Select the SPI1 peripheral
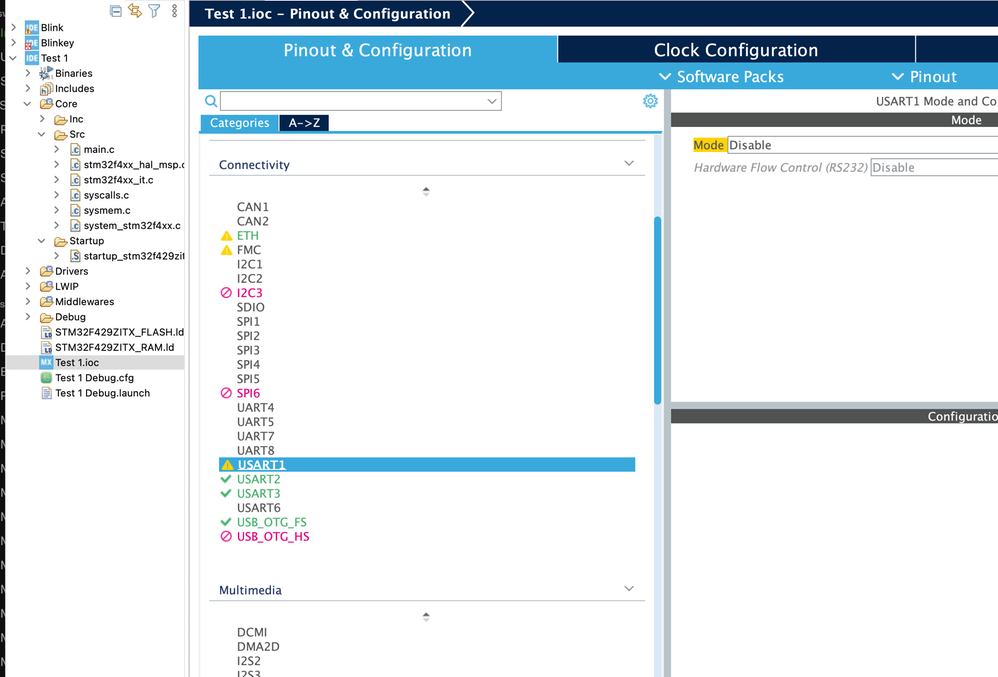Viewport: 998px width, 677px height. click(x=248, y=321)
